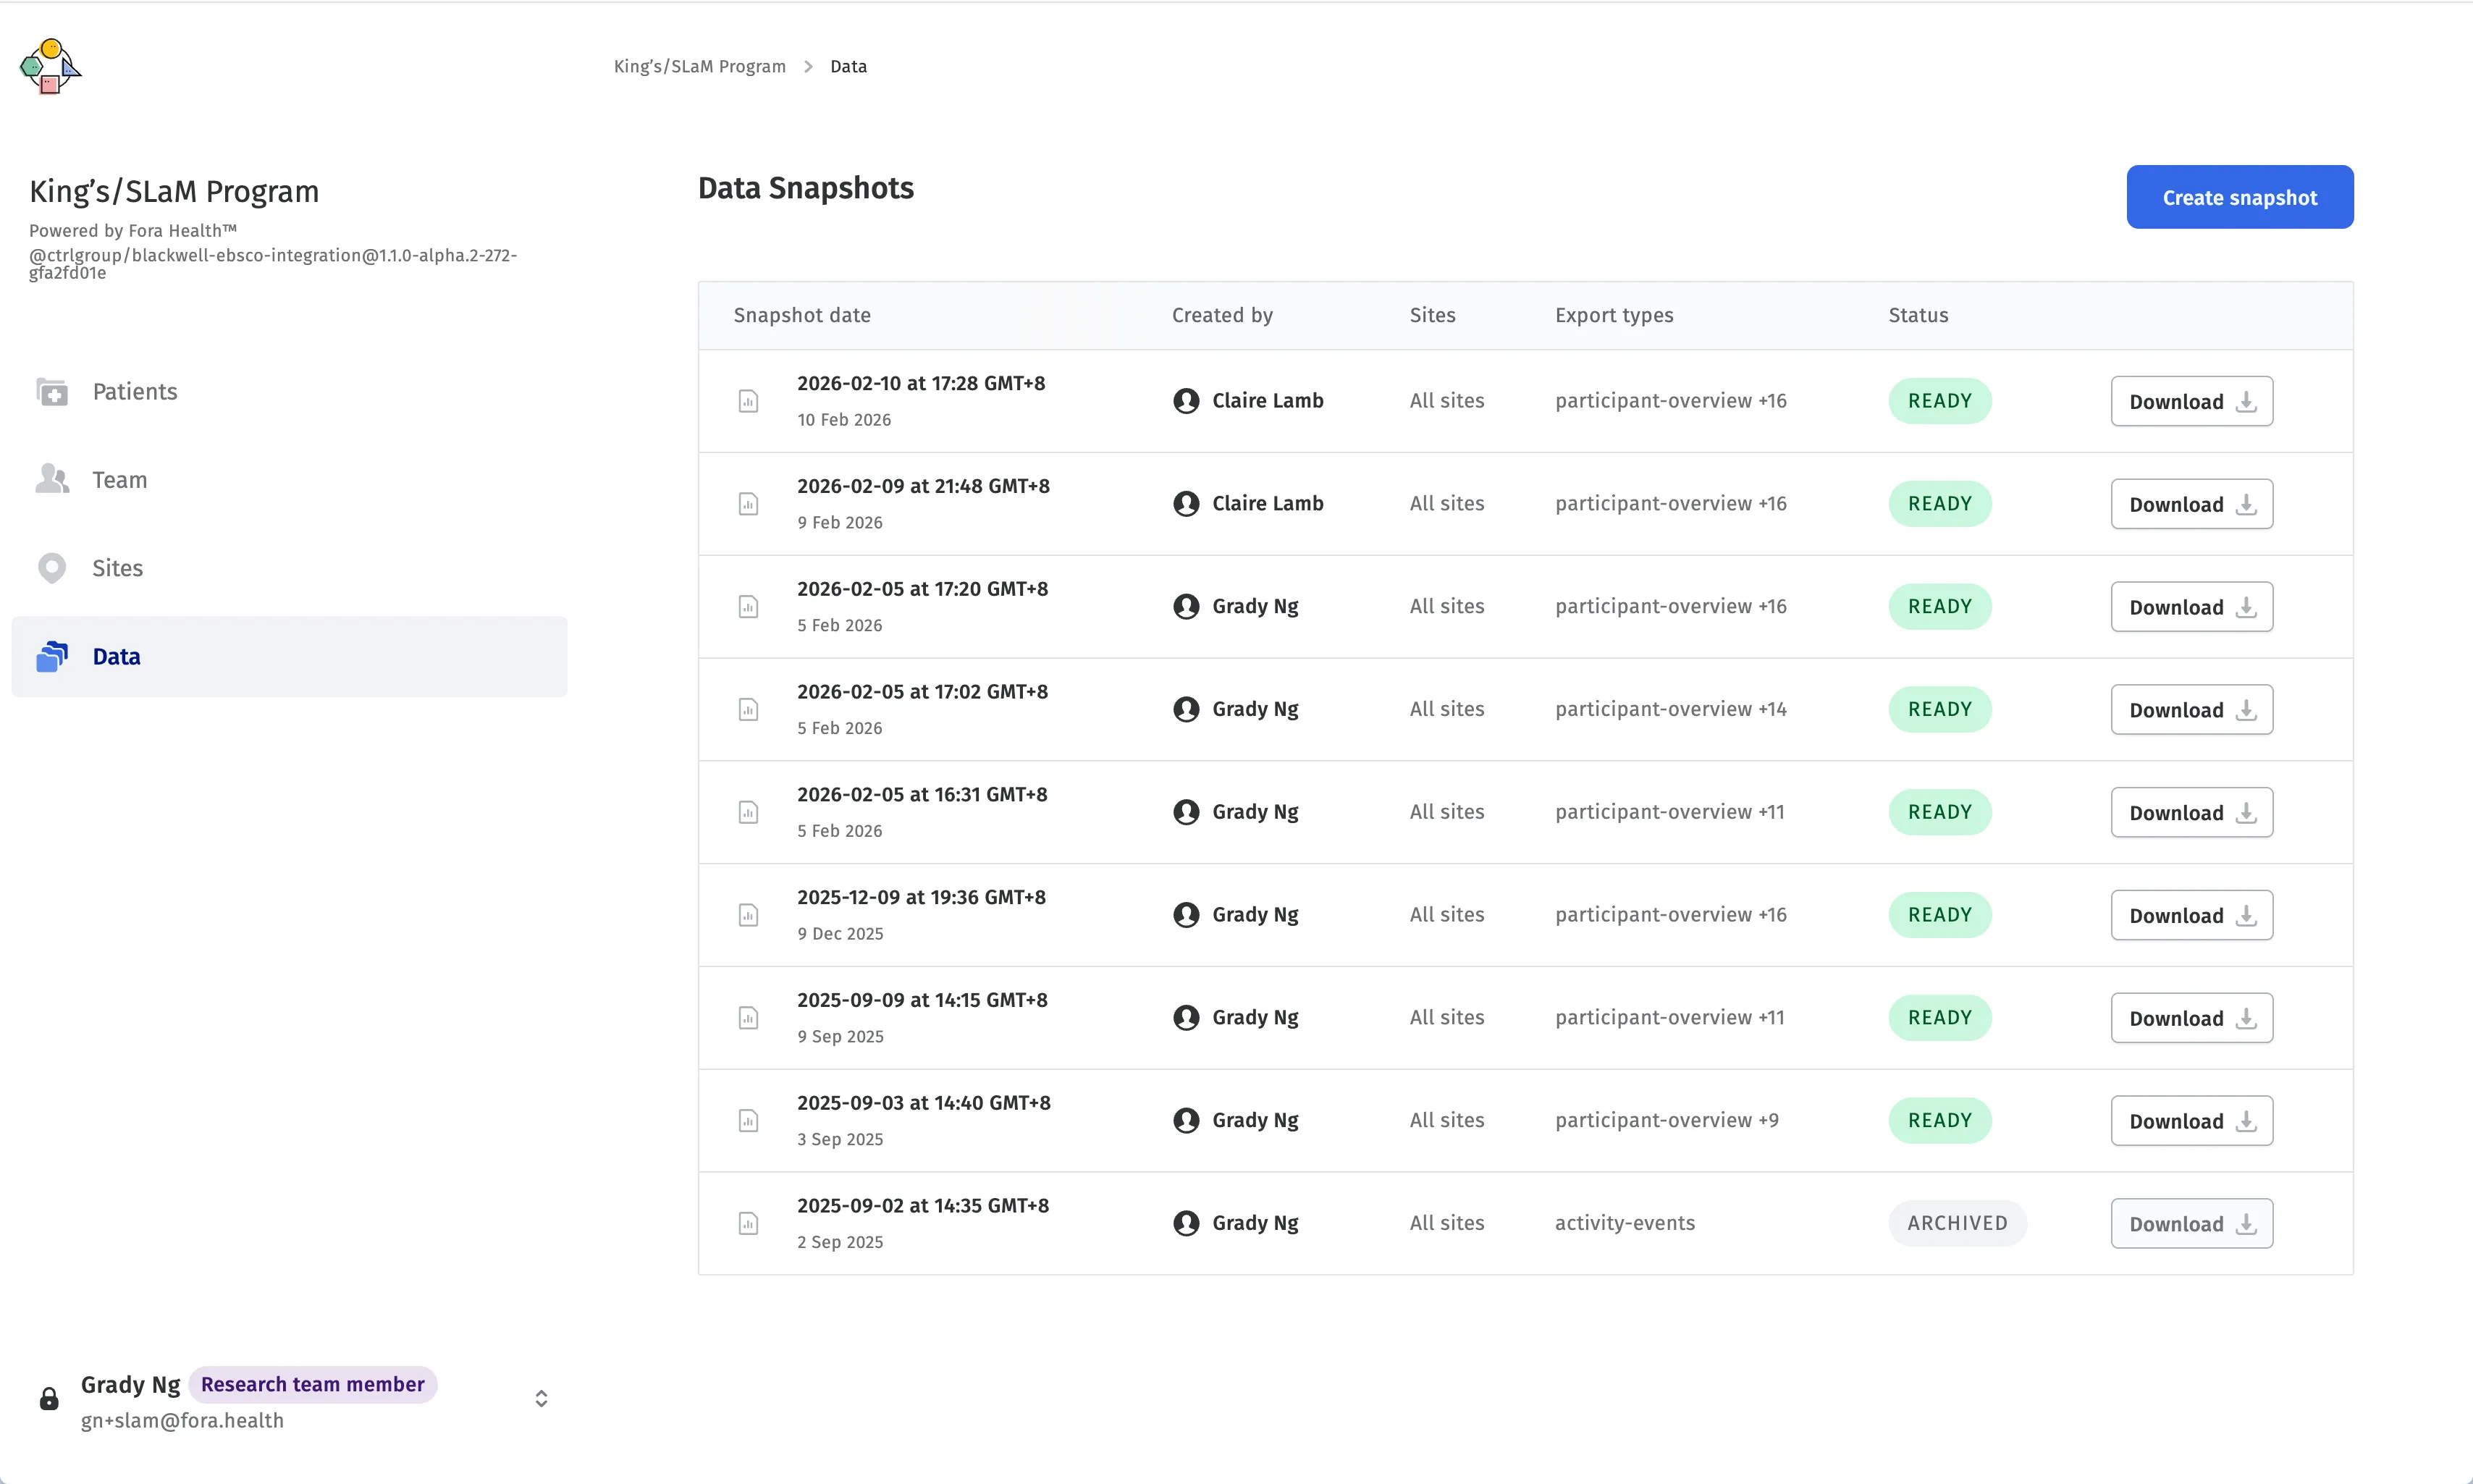Click the Fora Health logo icon

[x=50, y=67]
